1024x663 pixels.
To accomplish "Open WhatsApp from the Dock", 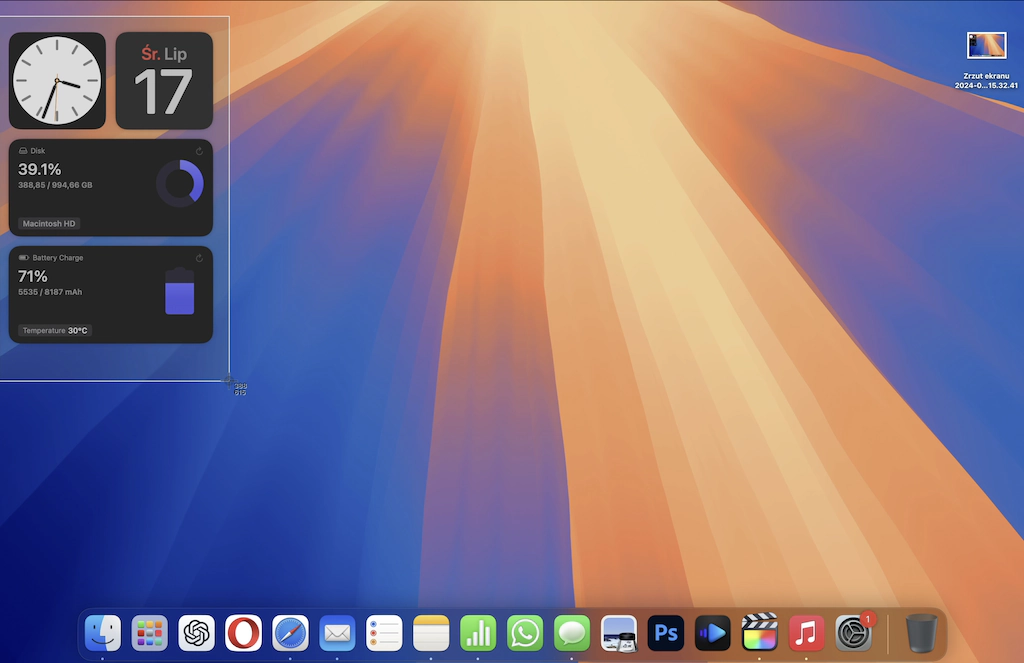I will (x=525, y=633).
